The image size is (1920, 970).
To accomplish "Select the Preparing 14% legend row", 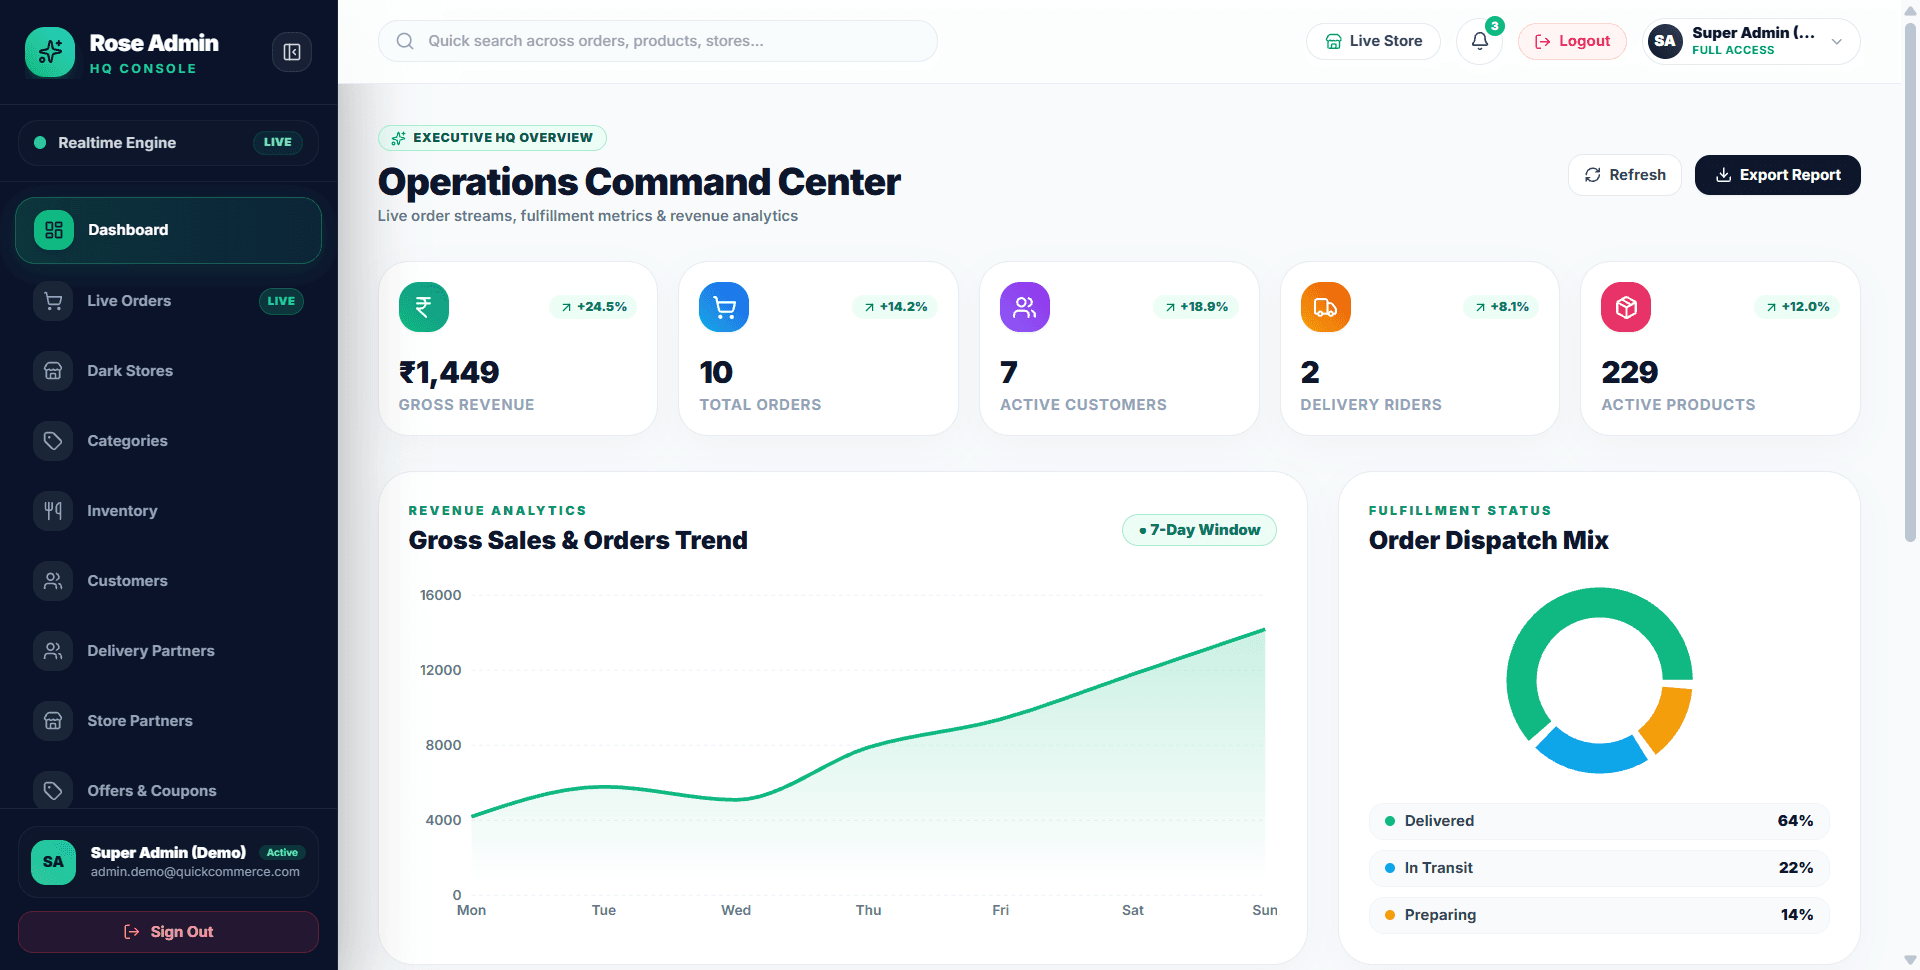I will (x=1599, y=915).
